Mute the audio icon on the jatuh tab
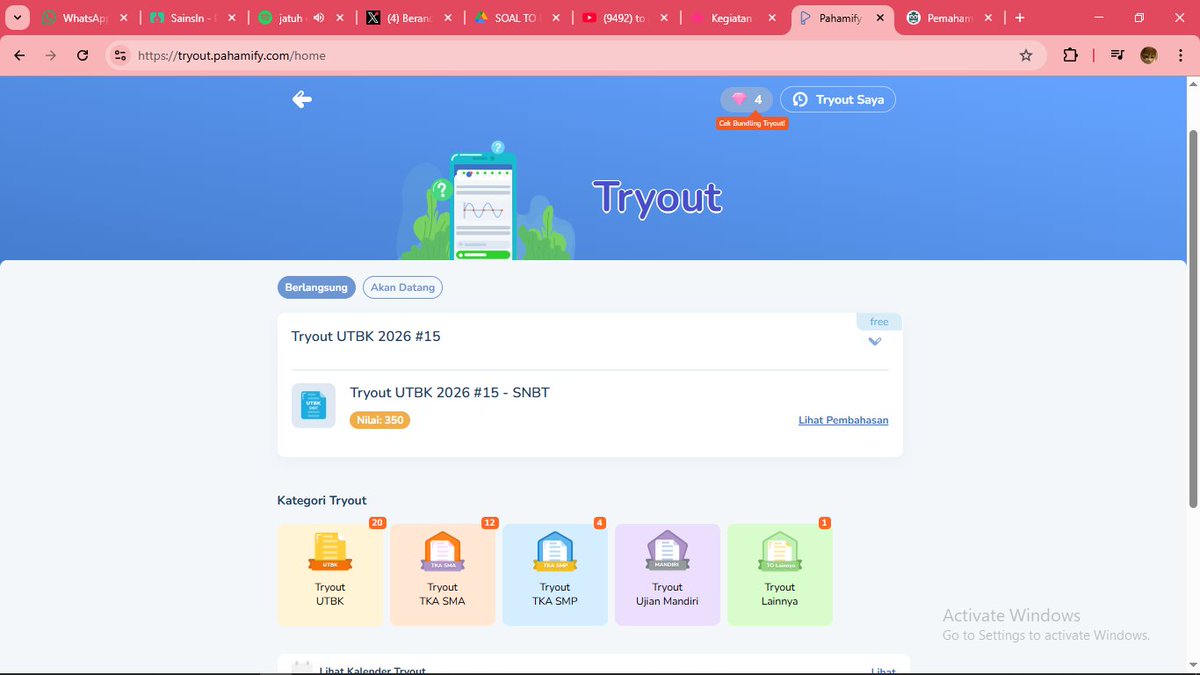Viewport: 1200px width, 675px height. 318,18
